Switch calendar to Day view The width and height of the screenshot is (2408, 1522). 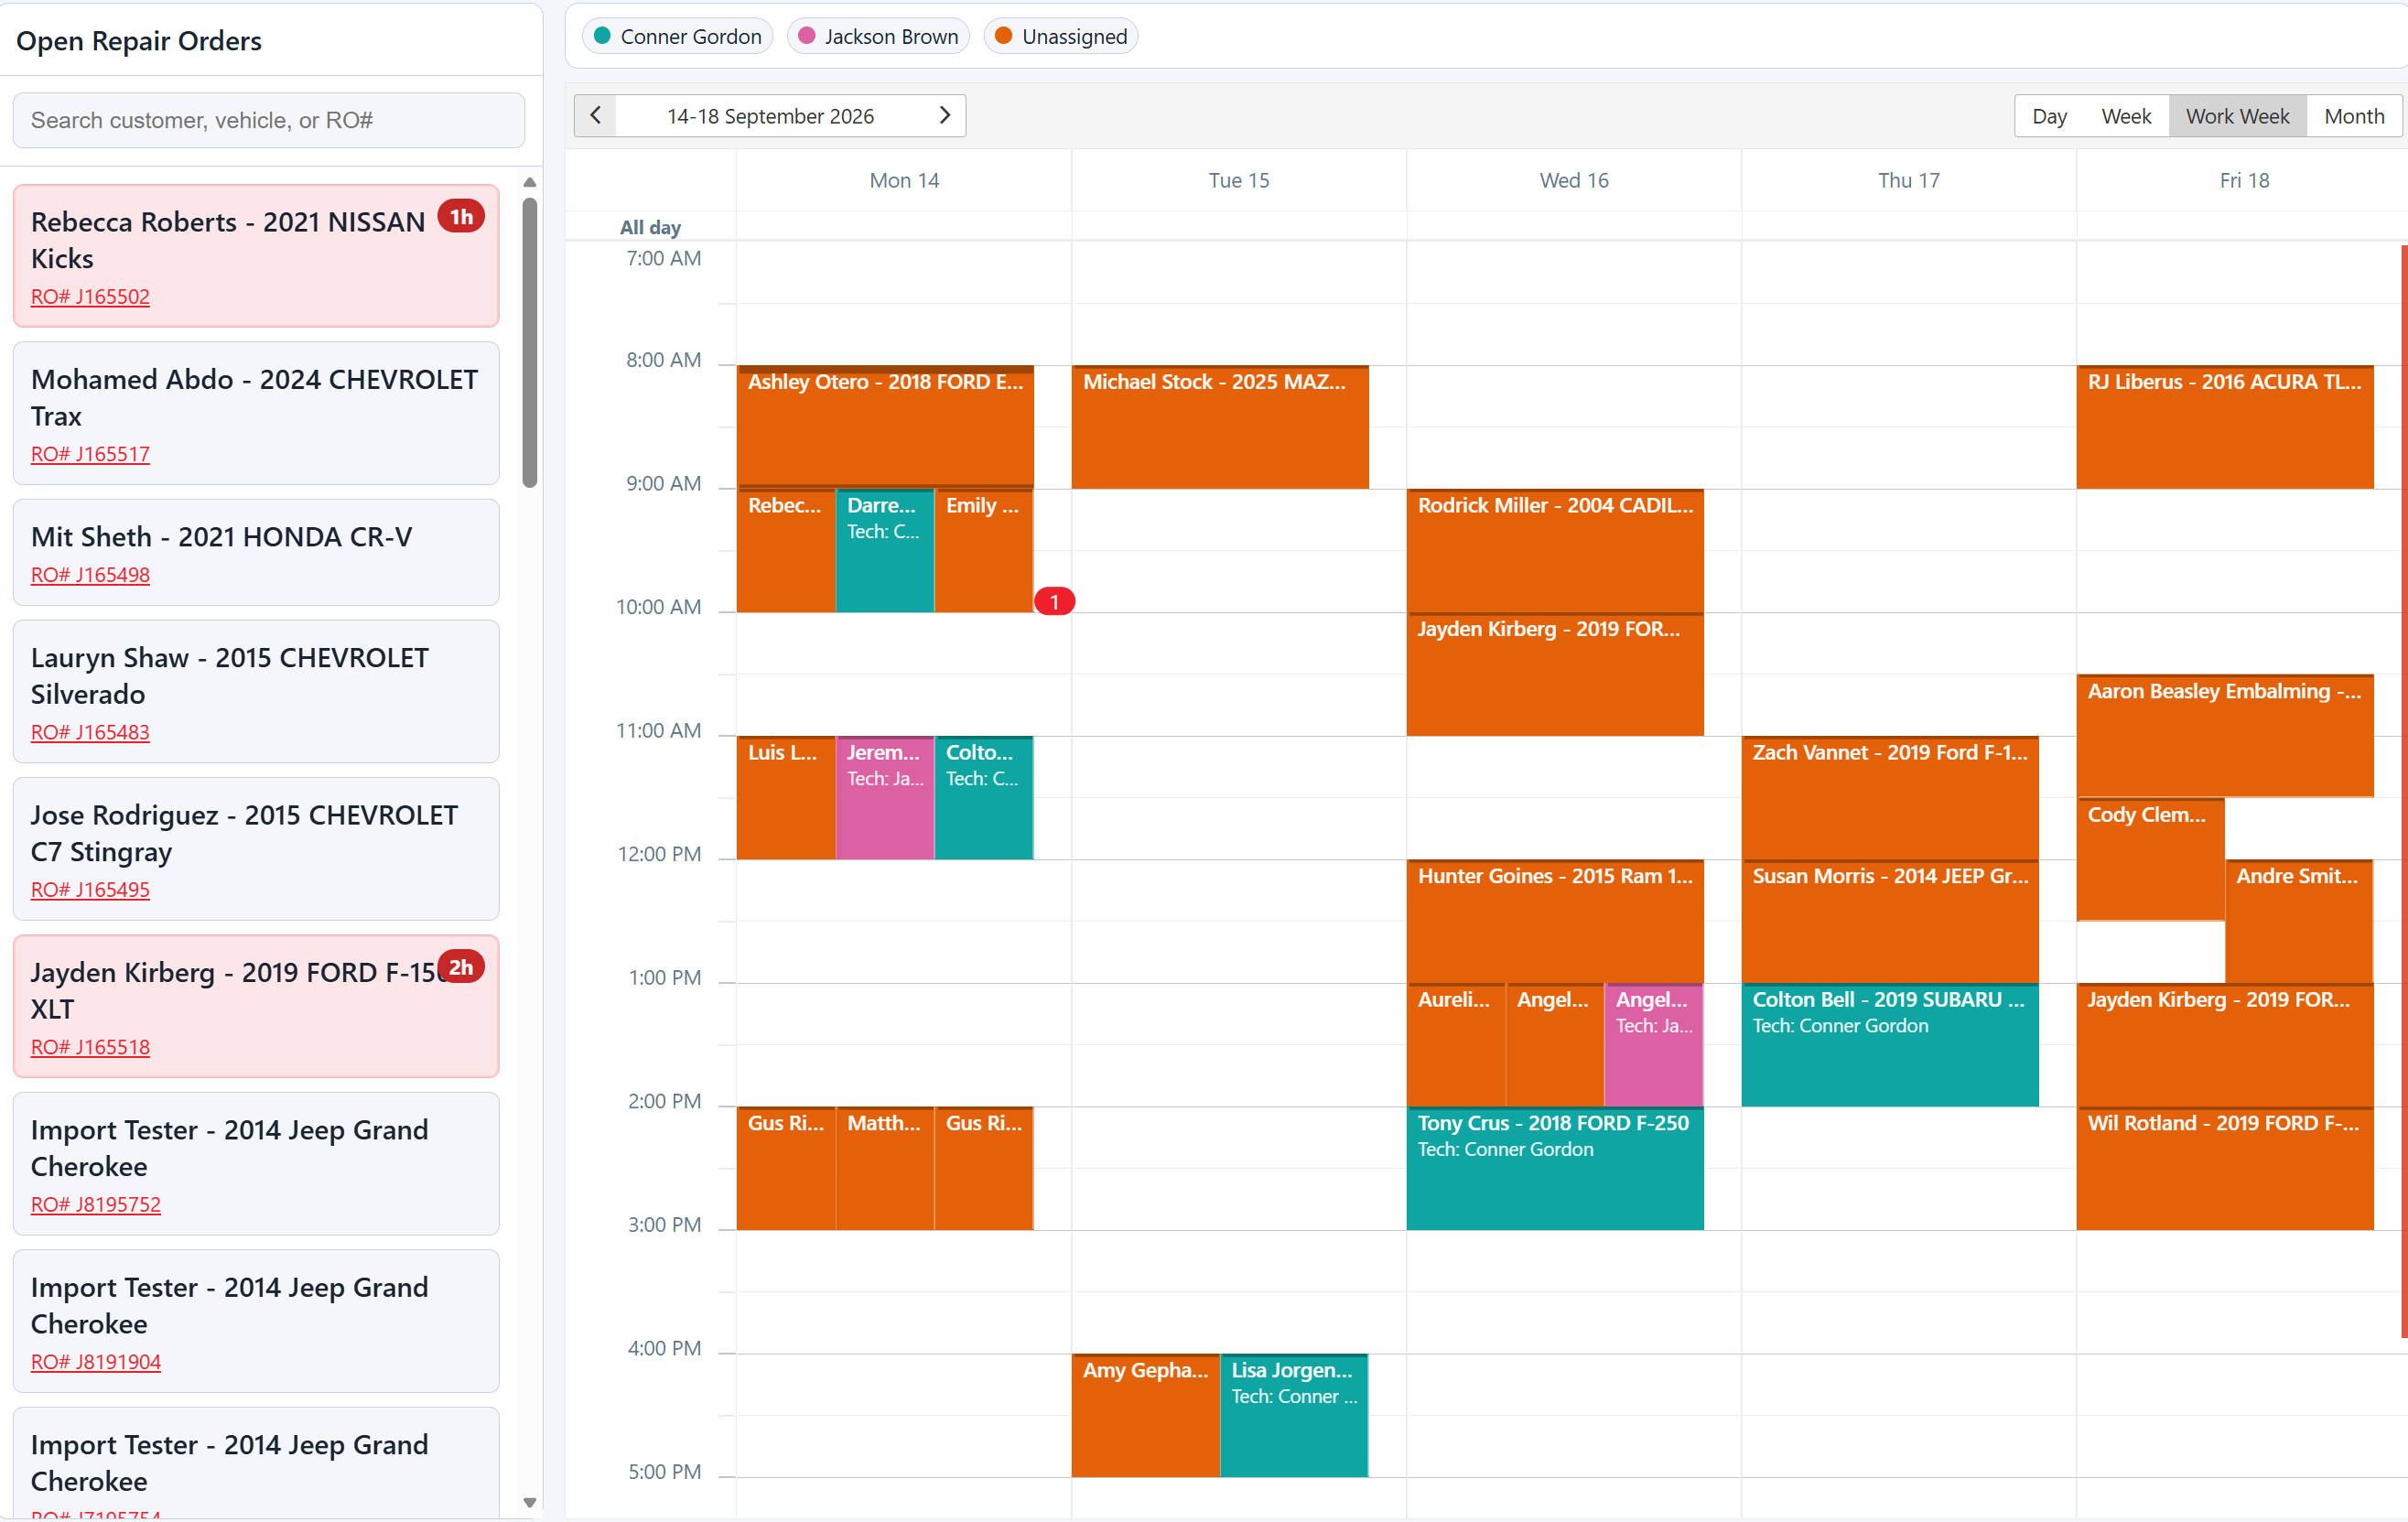coord(2049,116)
